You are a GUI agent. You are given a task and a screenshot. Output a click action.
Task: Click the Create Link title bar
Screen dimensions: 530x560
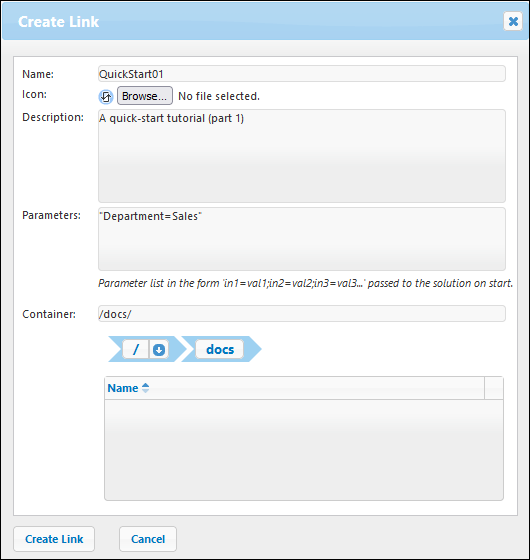pos(250,21)
